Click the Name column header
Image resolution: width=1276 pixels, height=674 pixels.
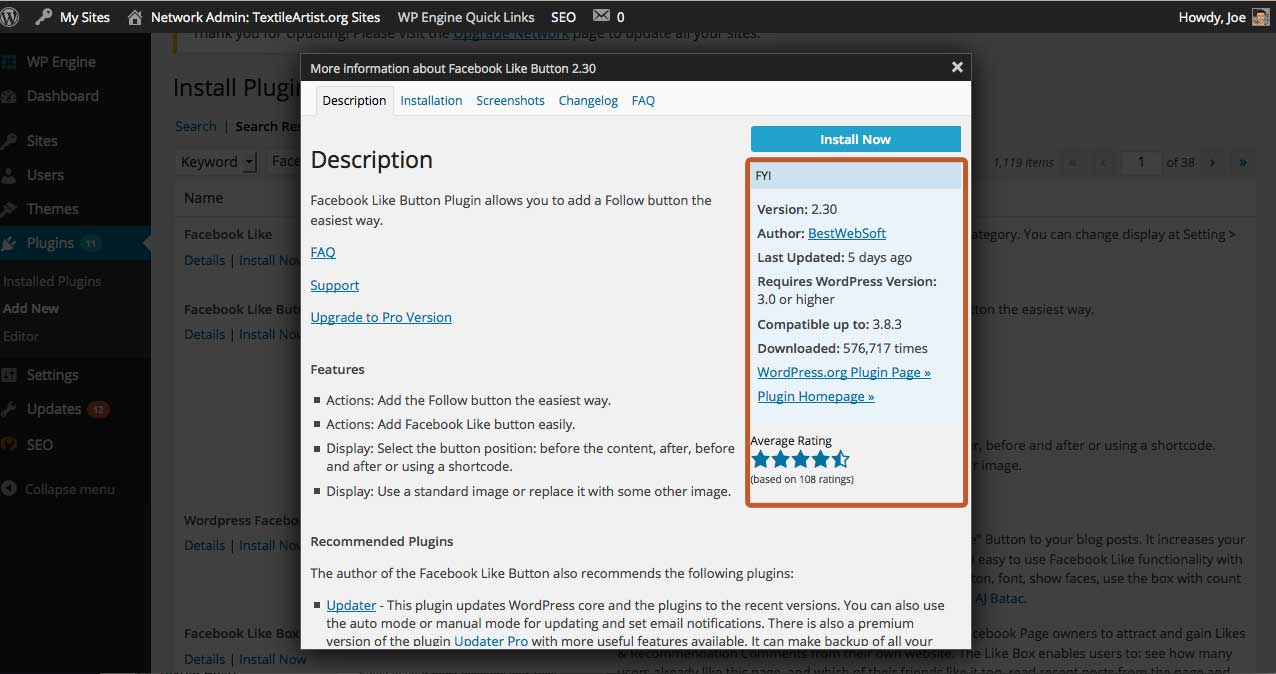click(204, 198)
